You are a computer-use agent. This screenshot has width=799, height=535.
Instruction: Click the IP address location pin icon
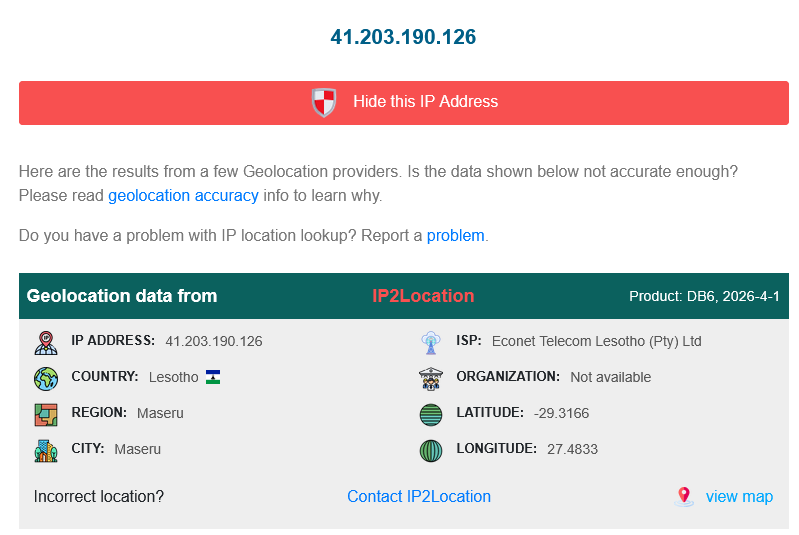coord(46,342)
